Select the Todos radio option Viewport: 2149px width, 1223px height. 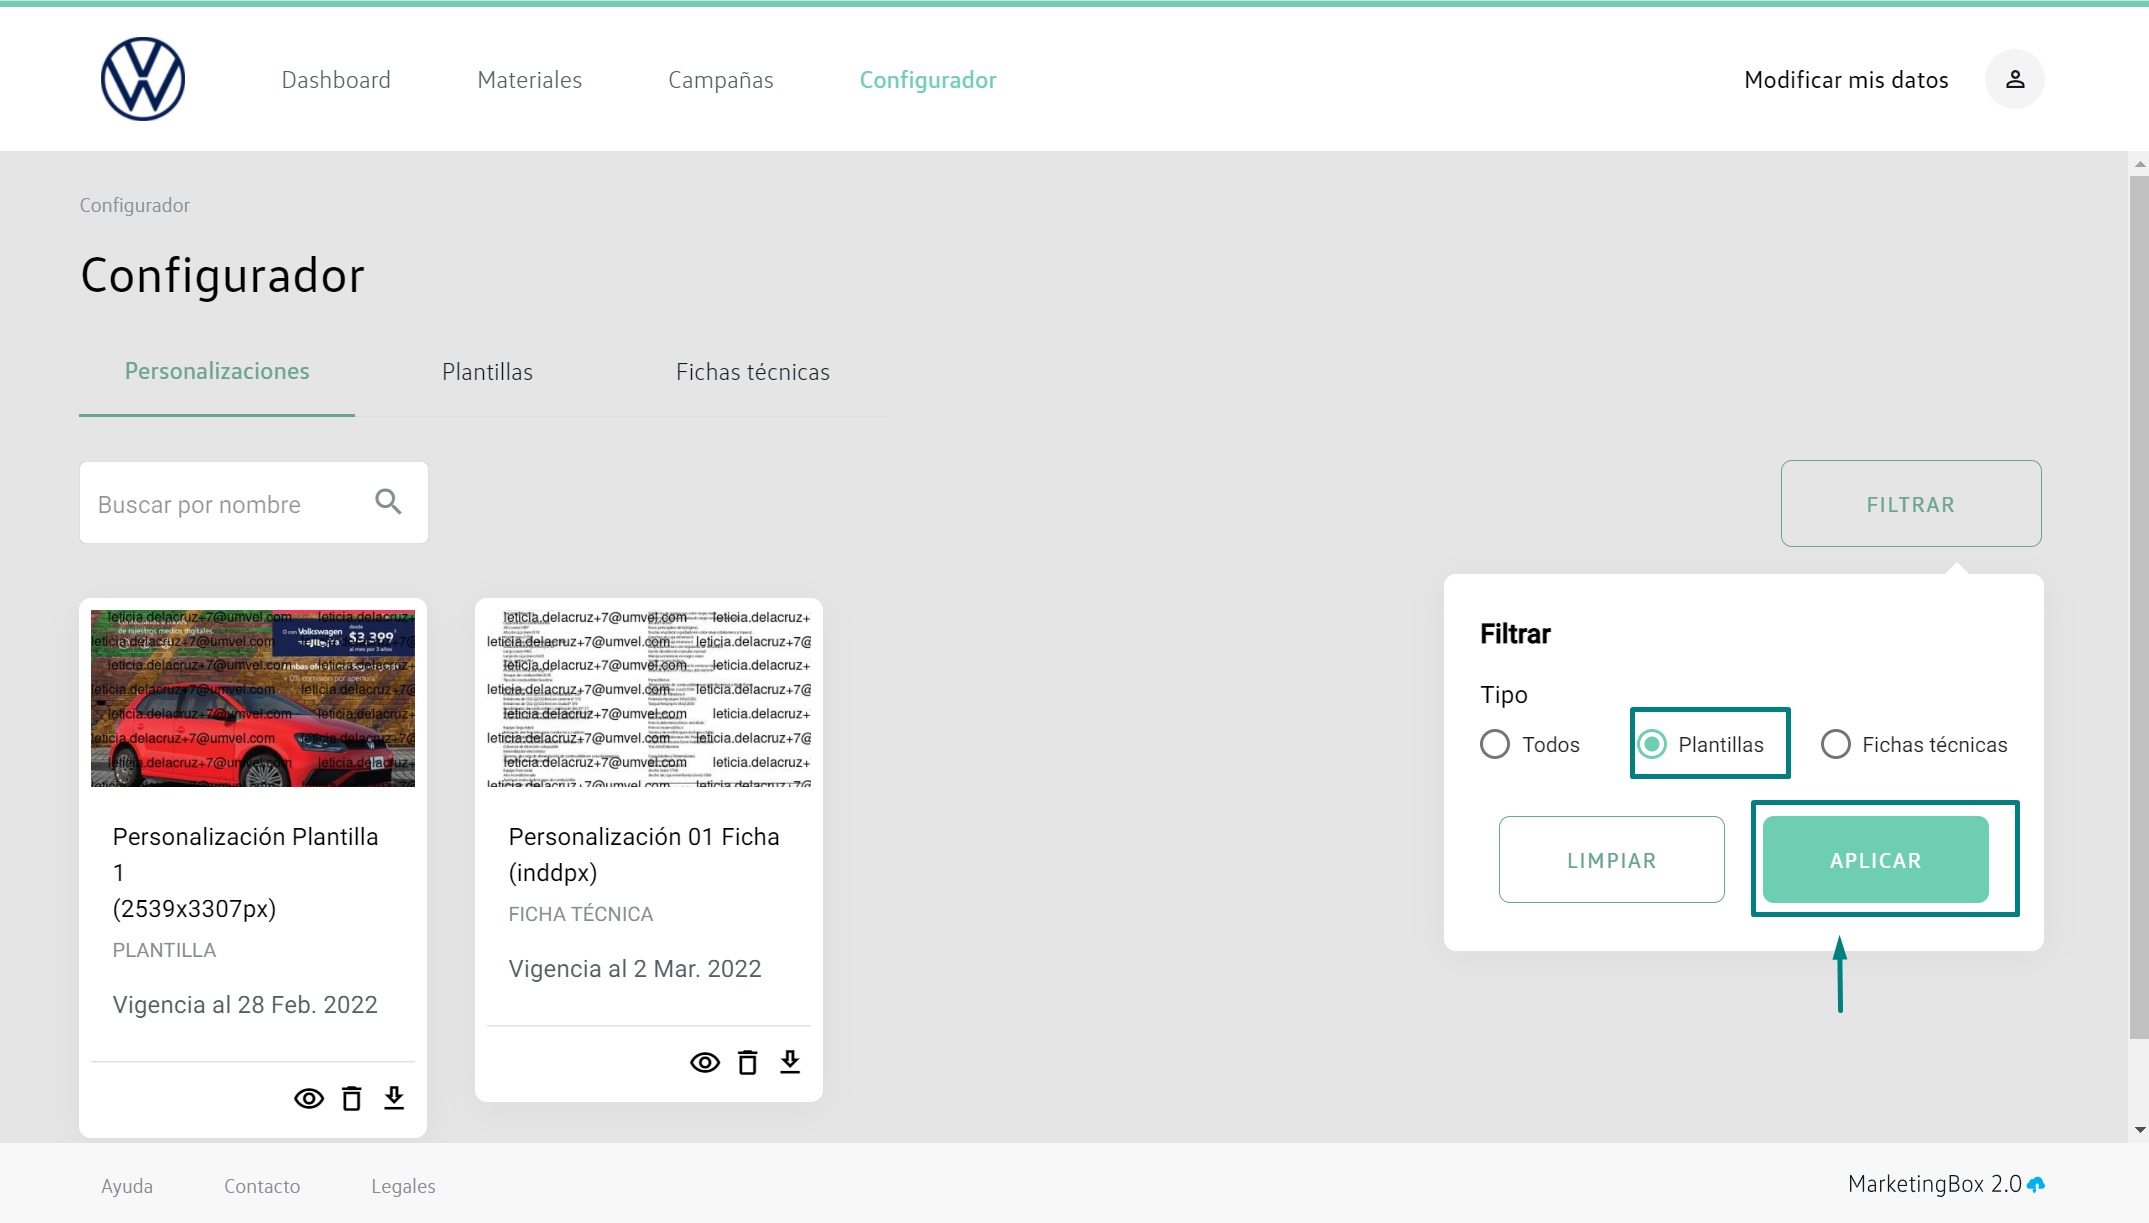1495,744
